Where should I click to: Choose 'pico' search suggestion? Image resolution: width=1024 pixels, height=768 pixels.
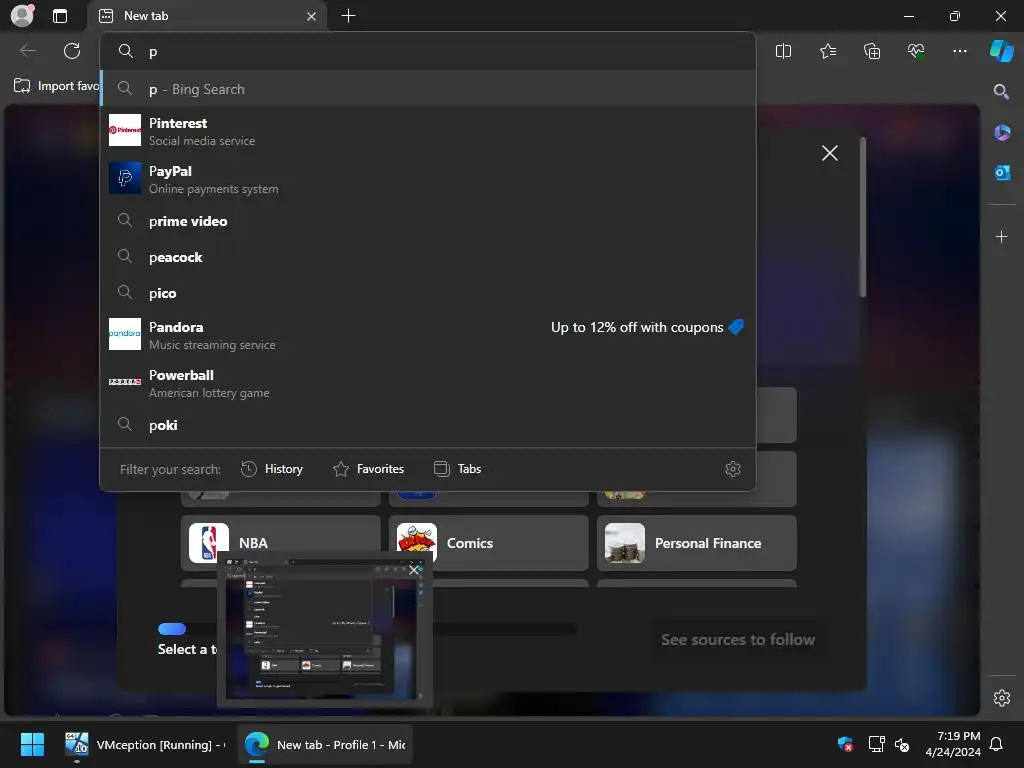(428, 293)
